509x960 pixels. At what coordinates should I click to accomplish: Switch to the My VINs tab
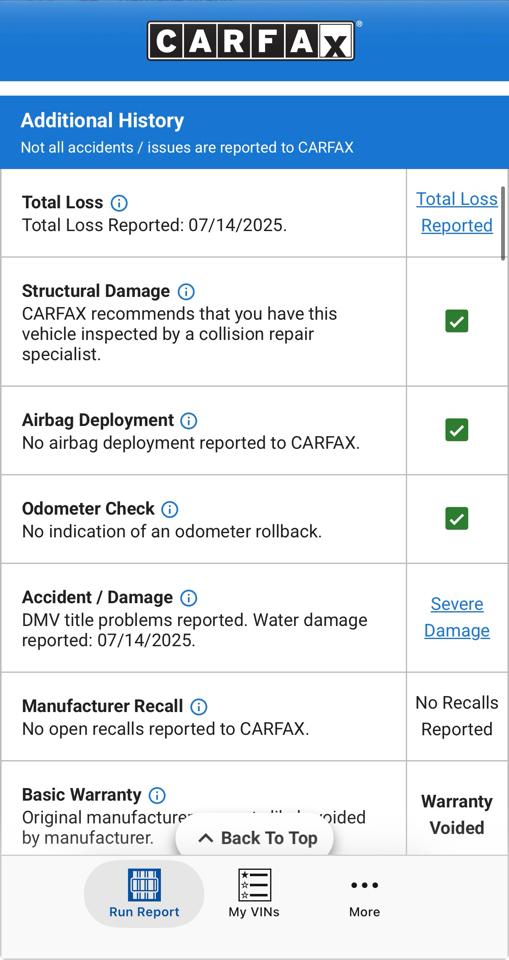254,894
